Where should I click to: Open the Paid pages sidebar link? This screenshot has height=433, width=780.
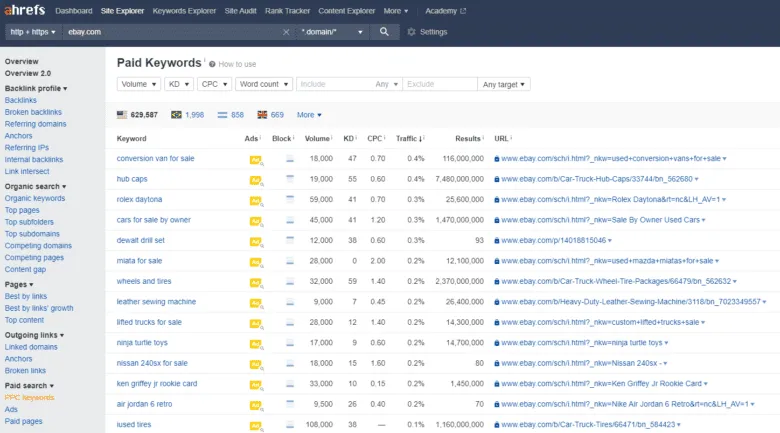[x=23, y=422]
